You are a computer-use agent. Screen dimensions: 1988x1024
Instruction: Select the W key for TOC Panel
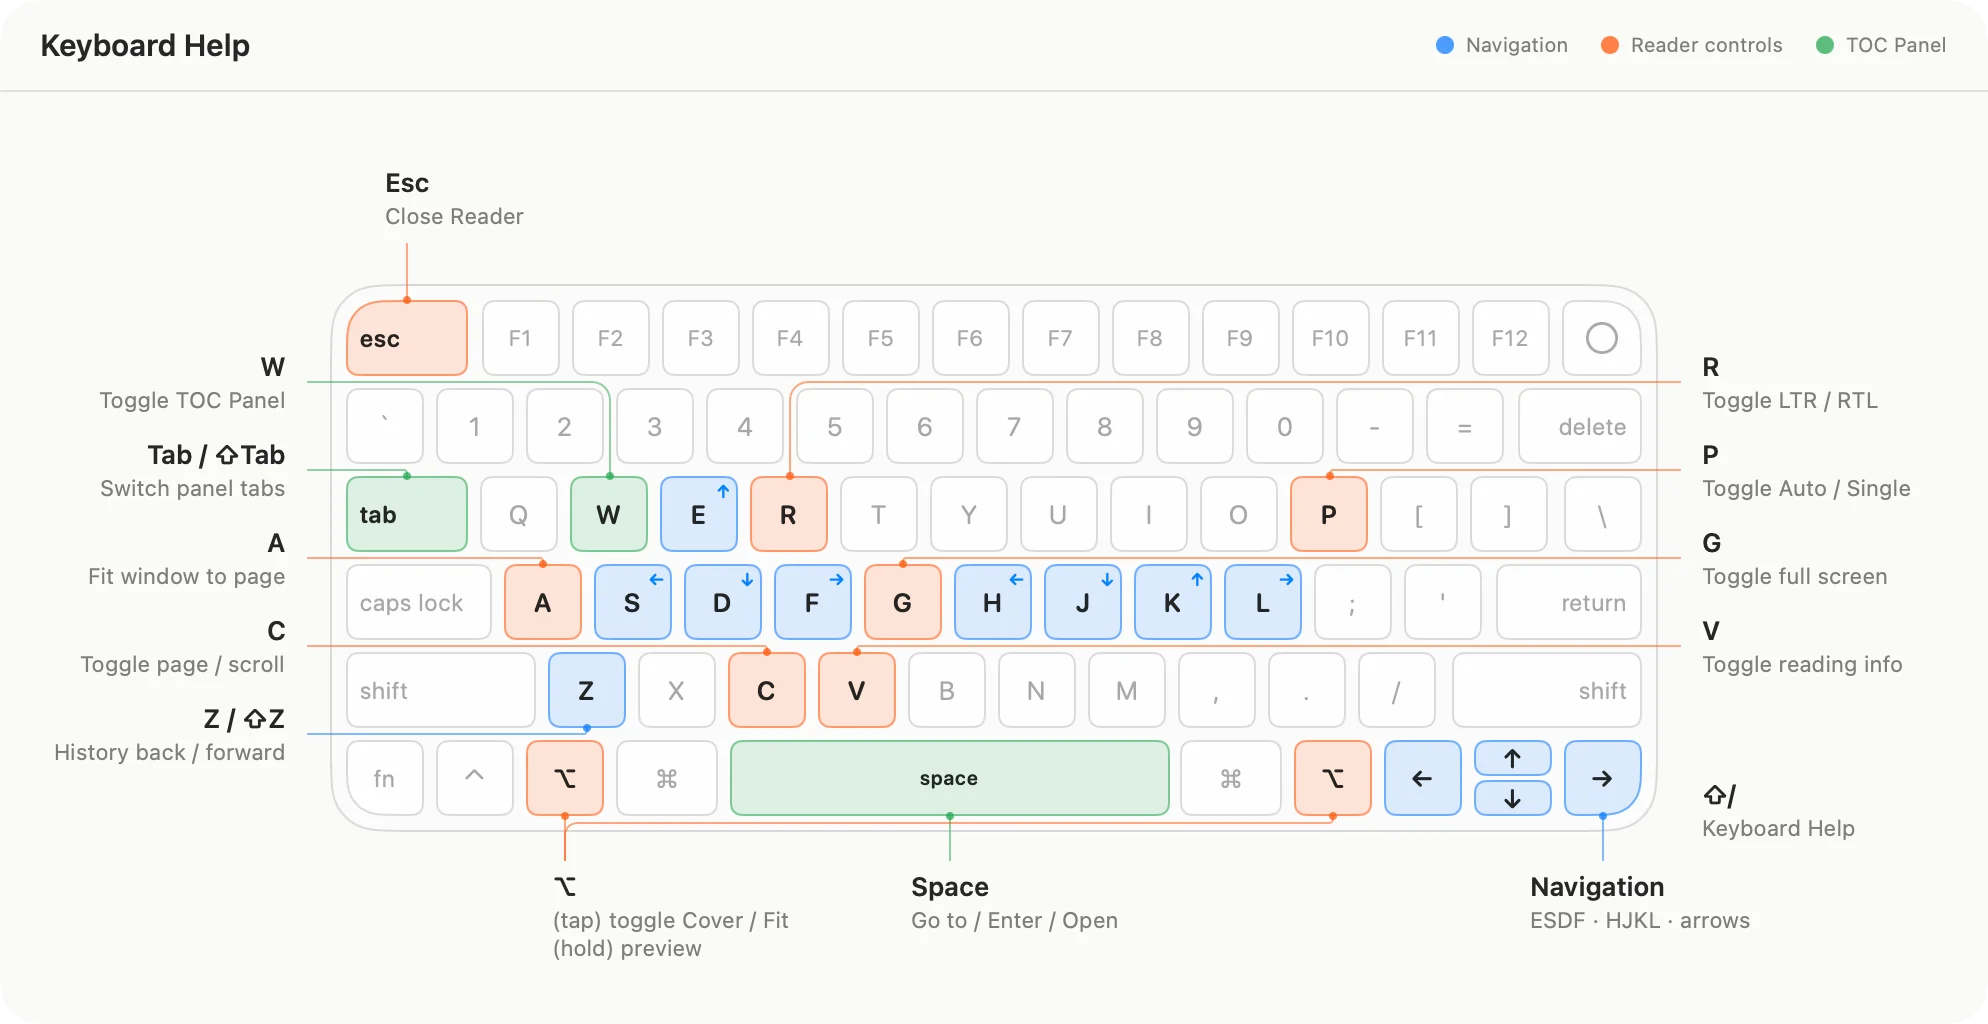(609, 514)
